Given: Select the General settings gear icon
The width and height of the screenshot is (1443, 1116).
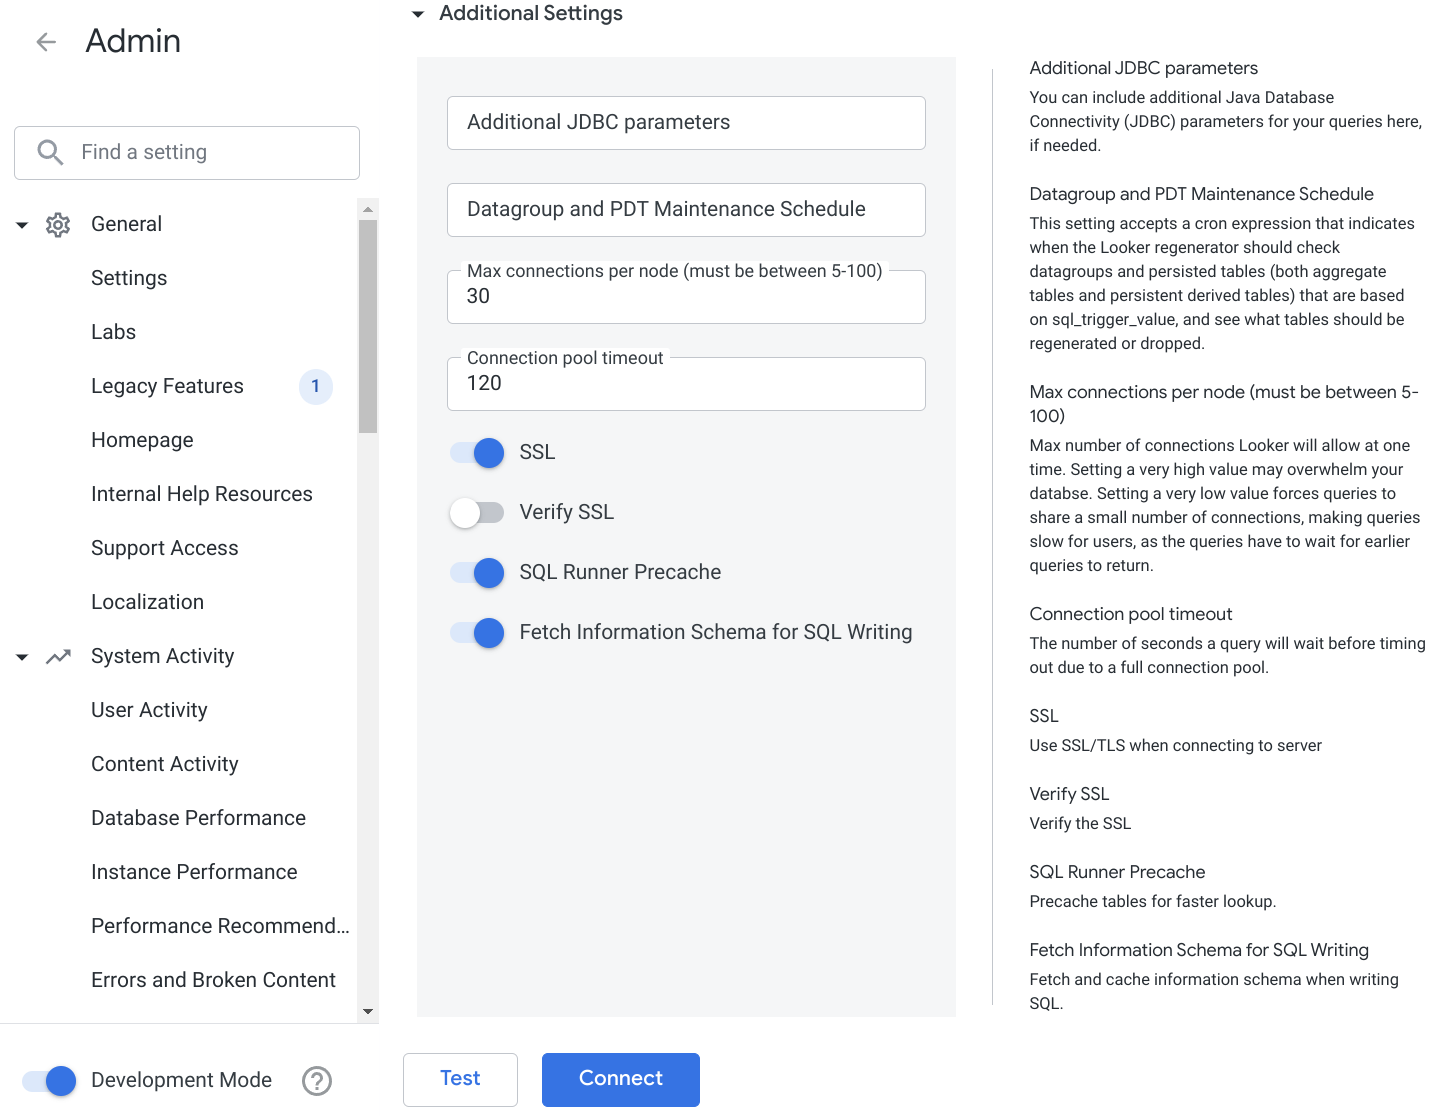Looking at the screenshot, I should click(x=58, y=224).
